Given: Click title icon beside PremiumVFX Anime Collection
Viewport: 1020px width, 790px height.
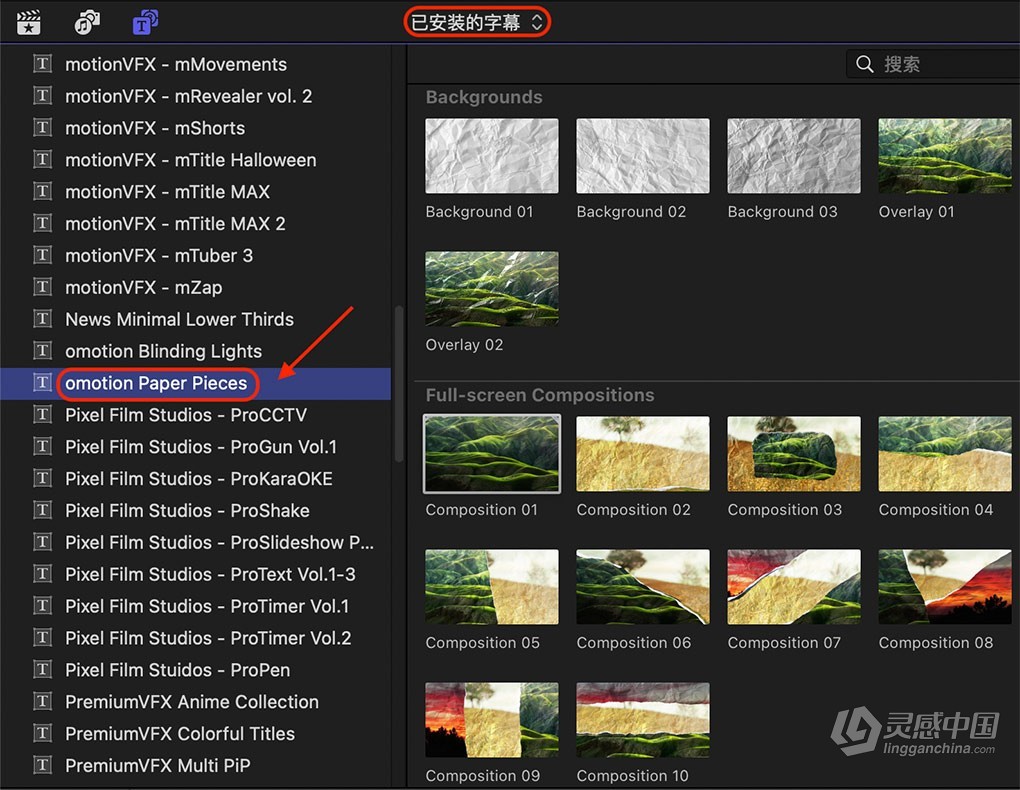Looking at the screenshot, I should [43, 701].
